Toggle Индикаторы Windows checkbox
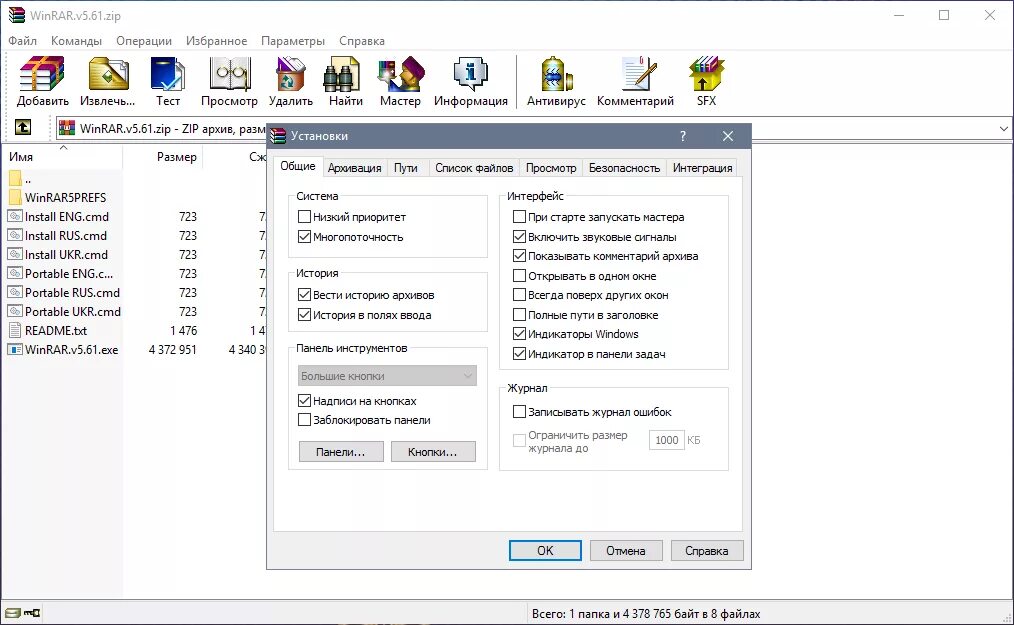The height and width of the screenshot is (625, 1014). coord(519,334)
